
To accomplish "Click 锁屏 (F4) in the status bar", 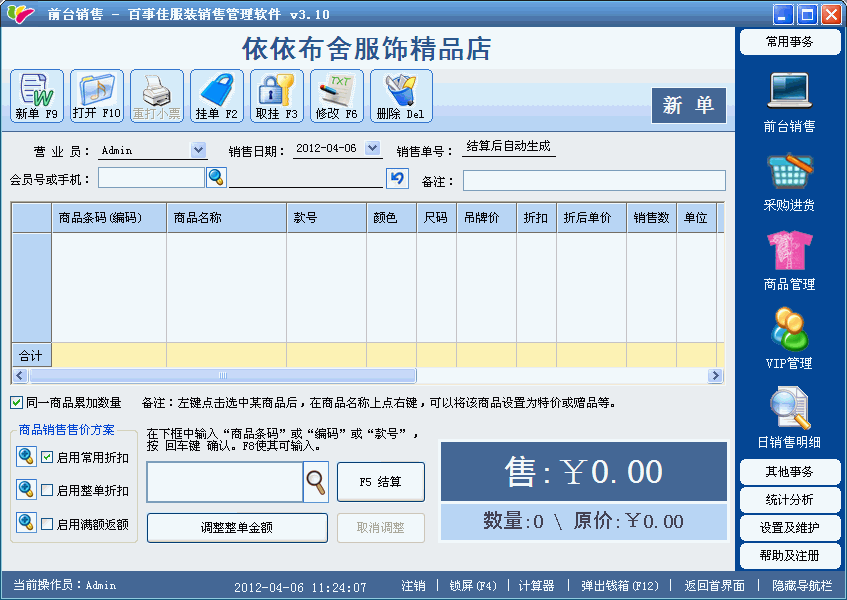I will [473, 586].
